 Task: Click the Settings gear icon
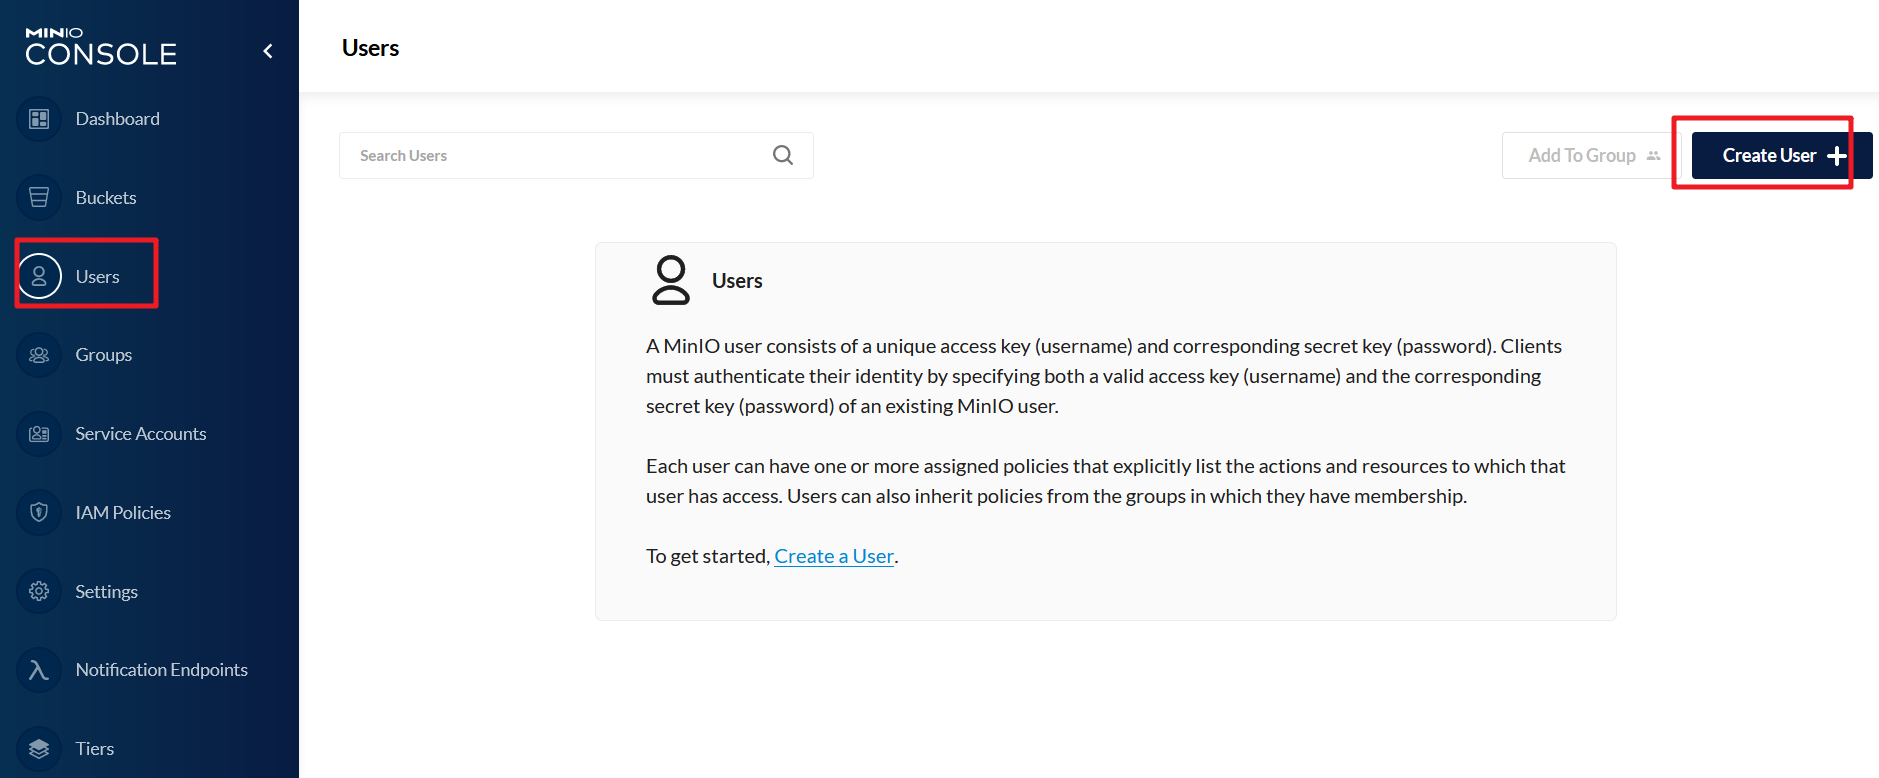(x=39, y=591)
